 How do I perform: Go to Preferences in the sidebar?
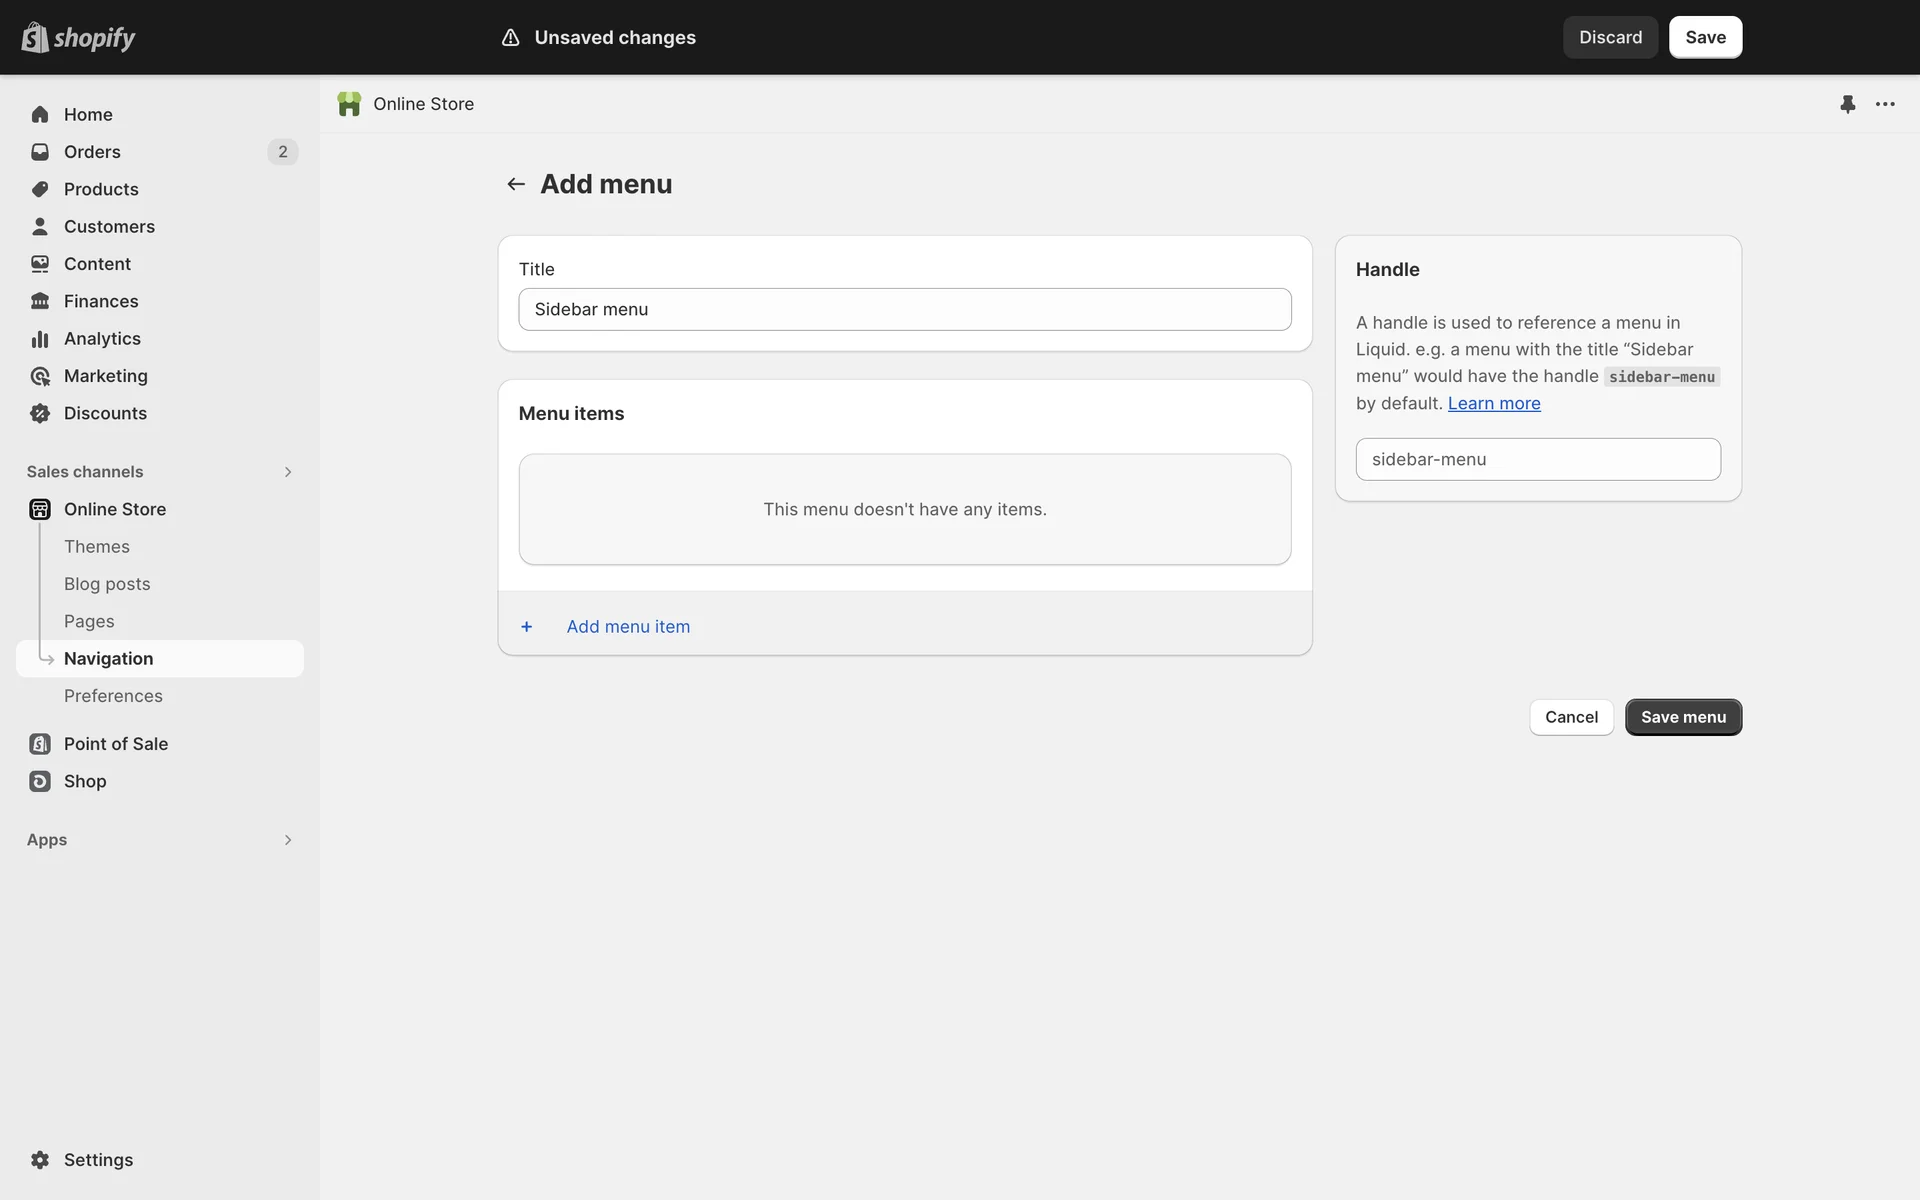coord(113,696)
